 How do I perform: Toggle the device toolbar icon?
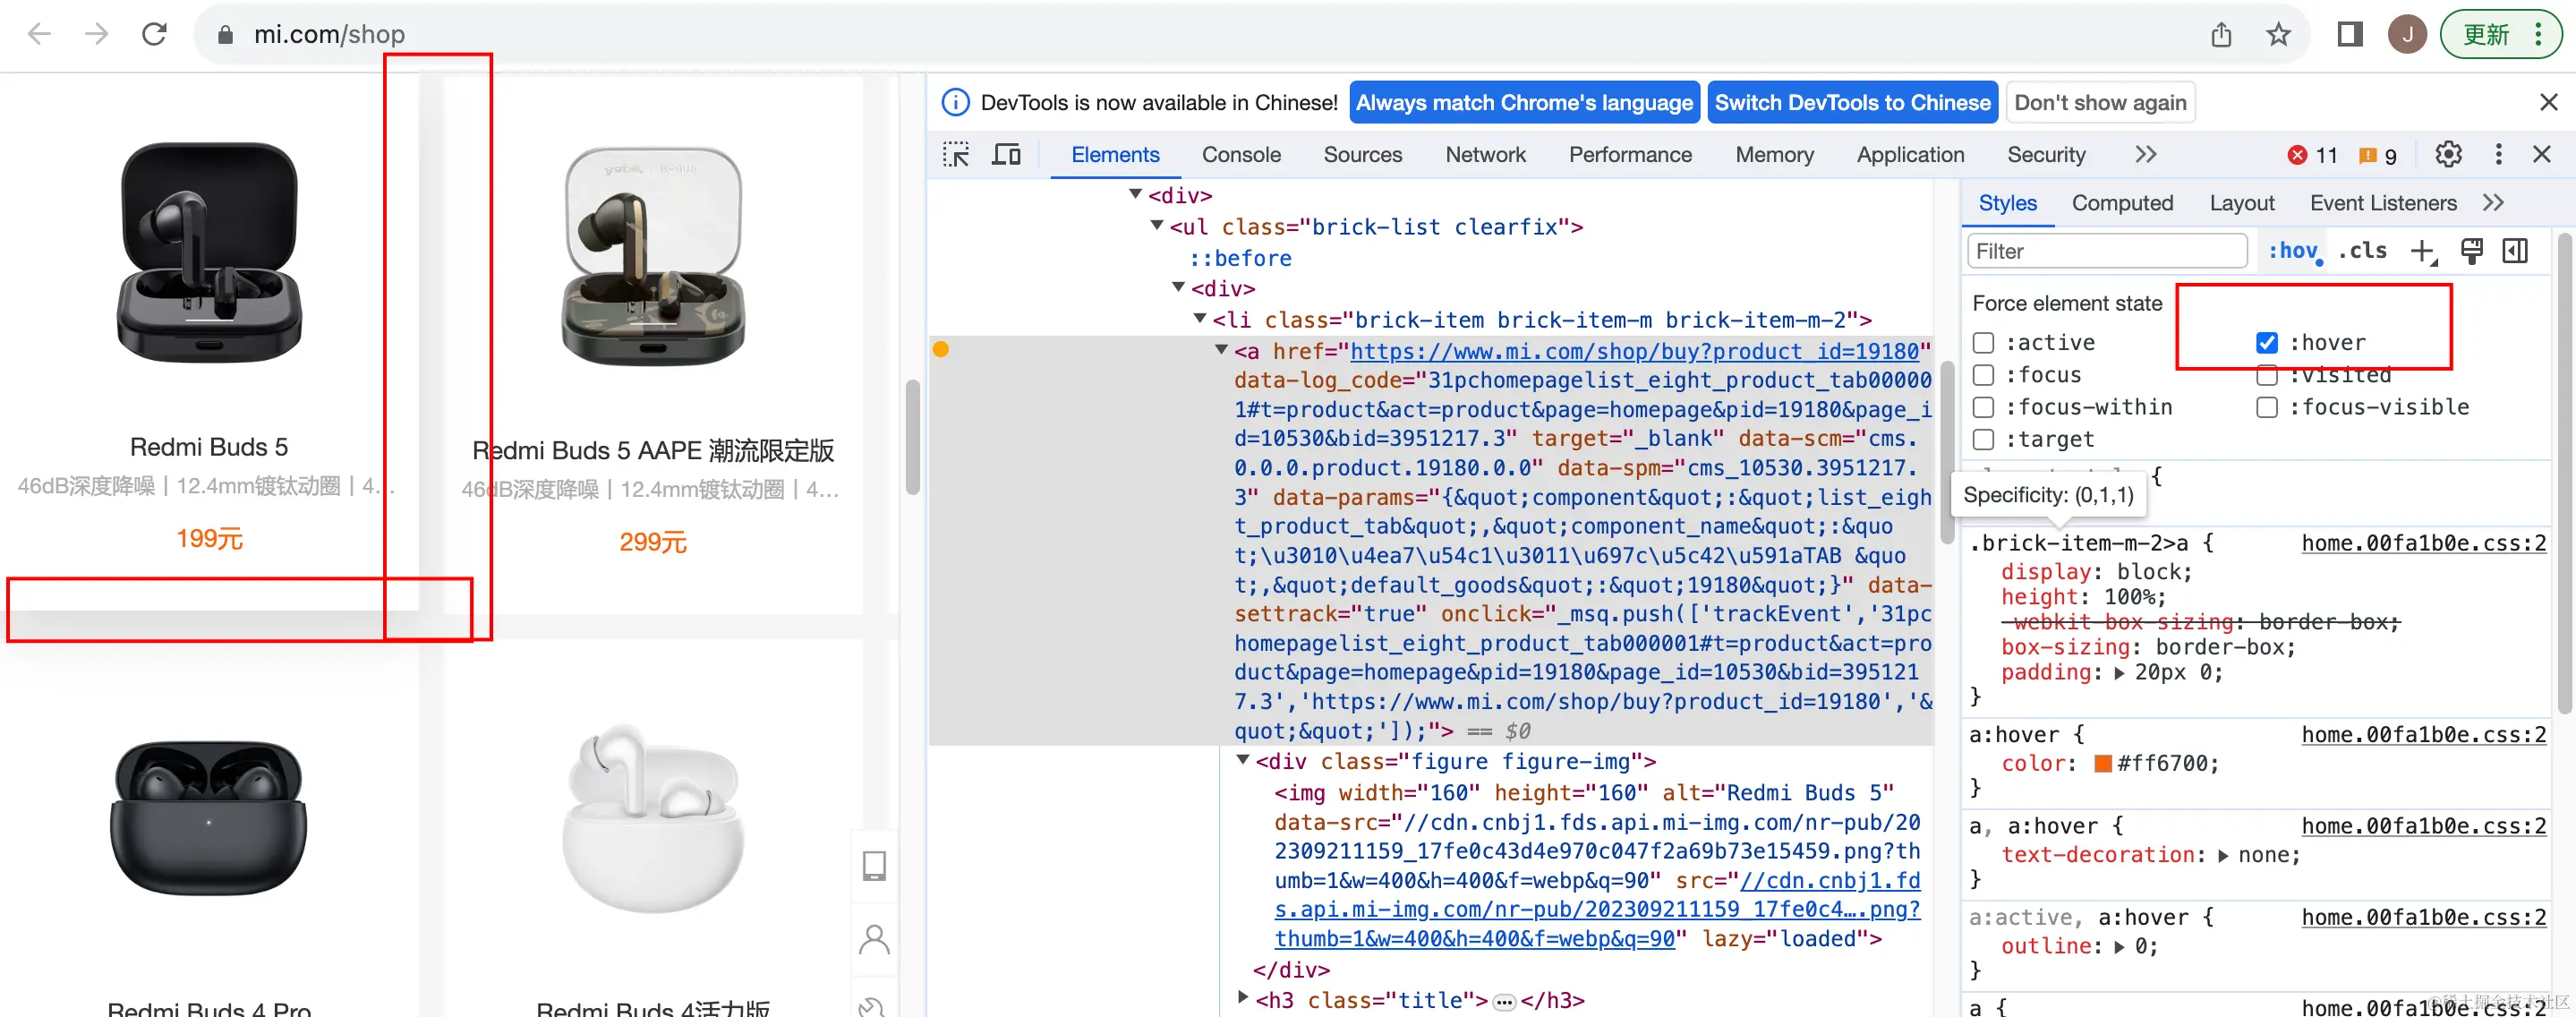[1006, 155]
